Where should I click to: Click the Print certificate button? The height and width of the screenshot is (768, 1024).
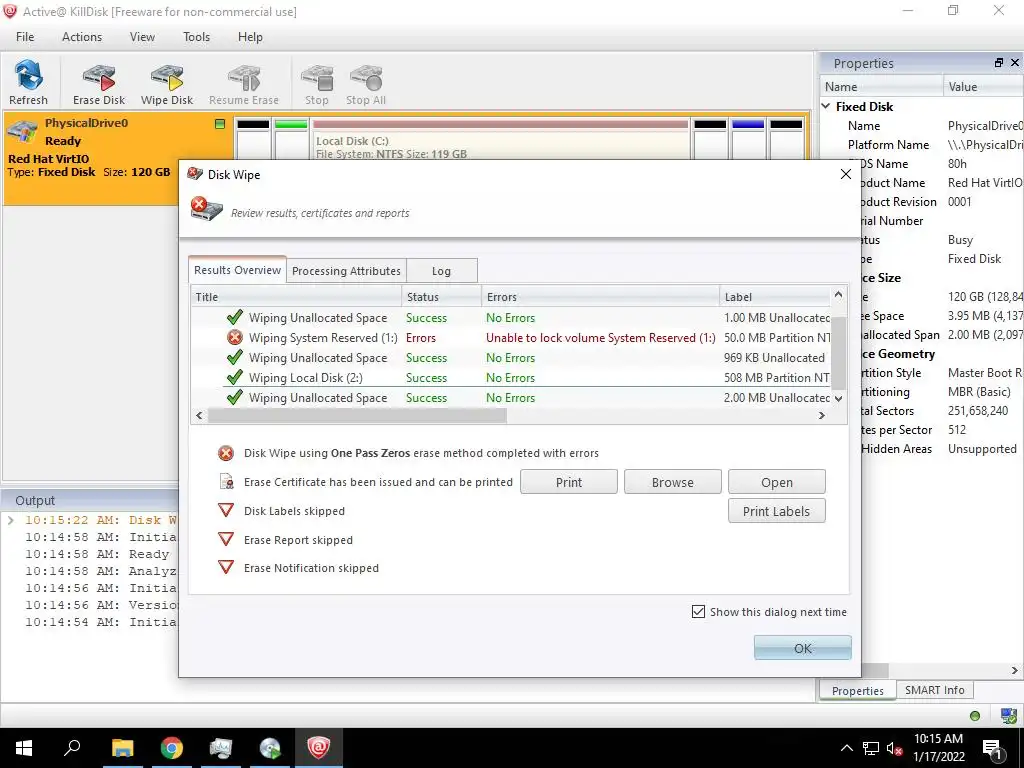tap(568, 482)
